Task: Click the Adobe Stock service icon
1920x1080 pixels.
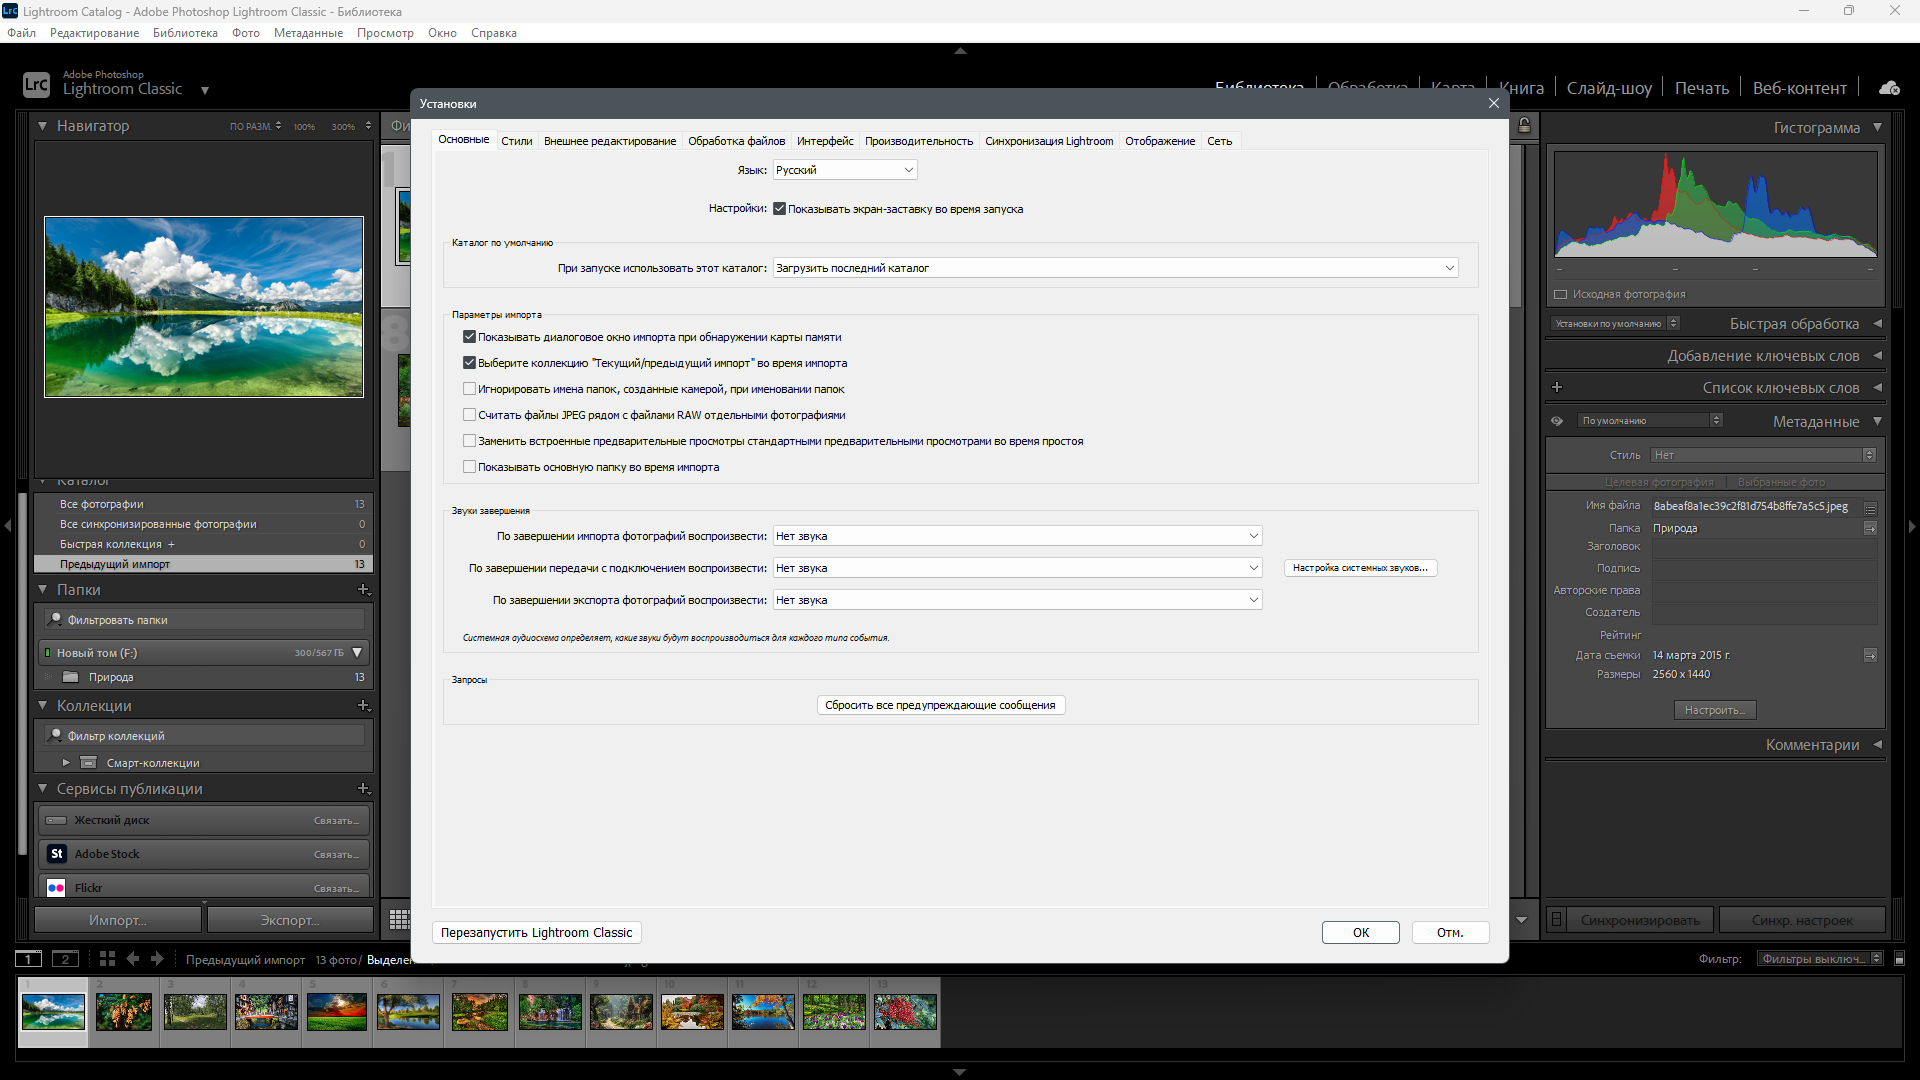Action: click(x=57, y=854)
